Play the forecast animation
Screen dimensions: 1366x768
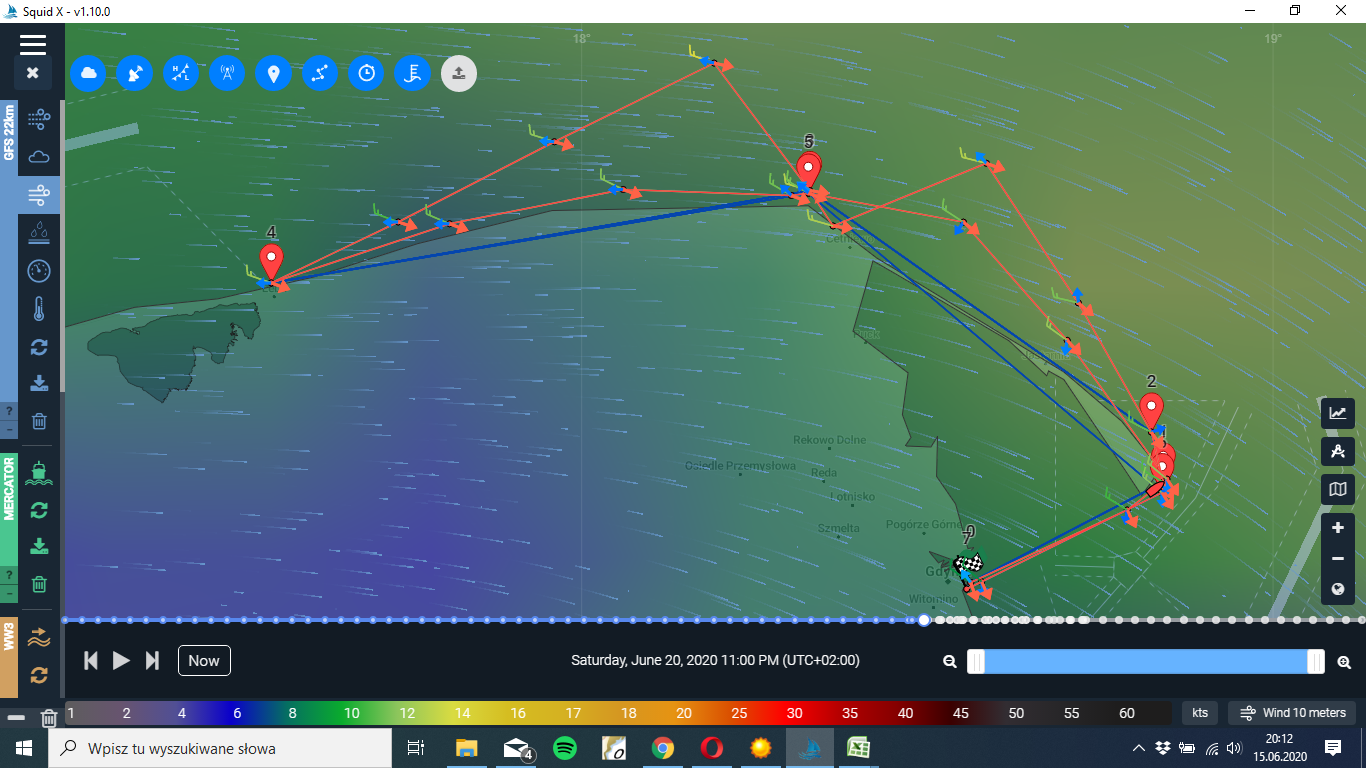pyautogui.click(x=121, y=660)
